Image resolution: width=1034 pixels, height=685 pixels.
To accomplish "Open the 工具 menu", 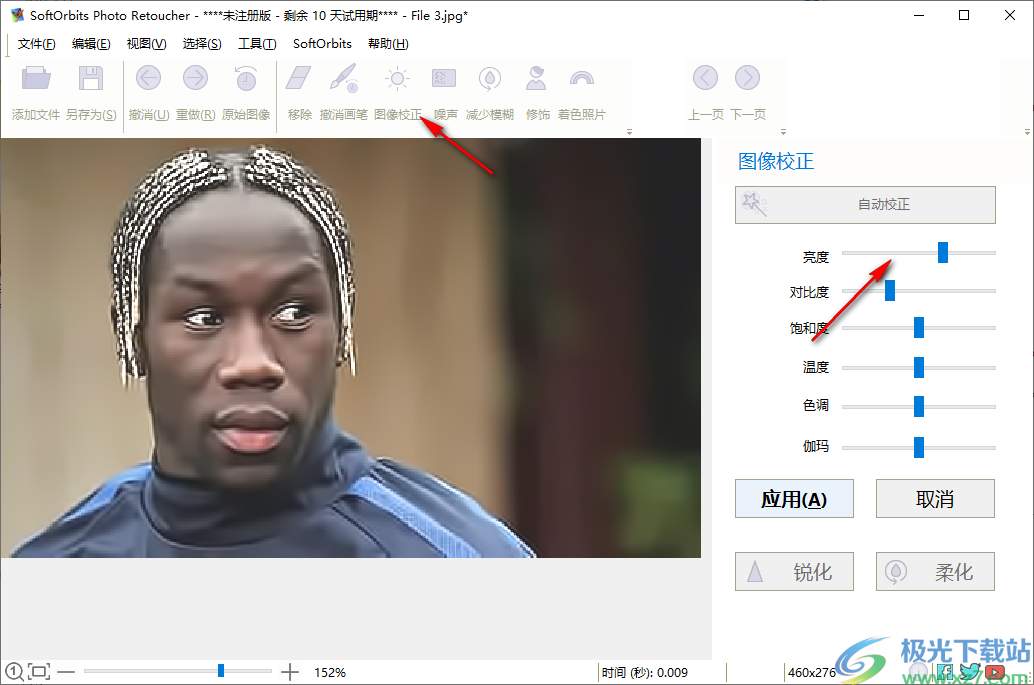I will (x=257, y=43).
